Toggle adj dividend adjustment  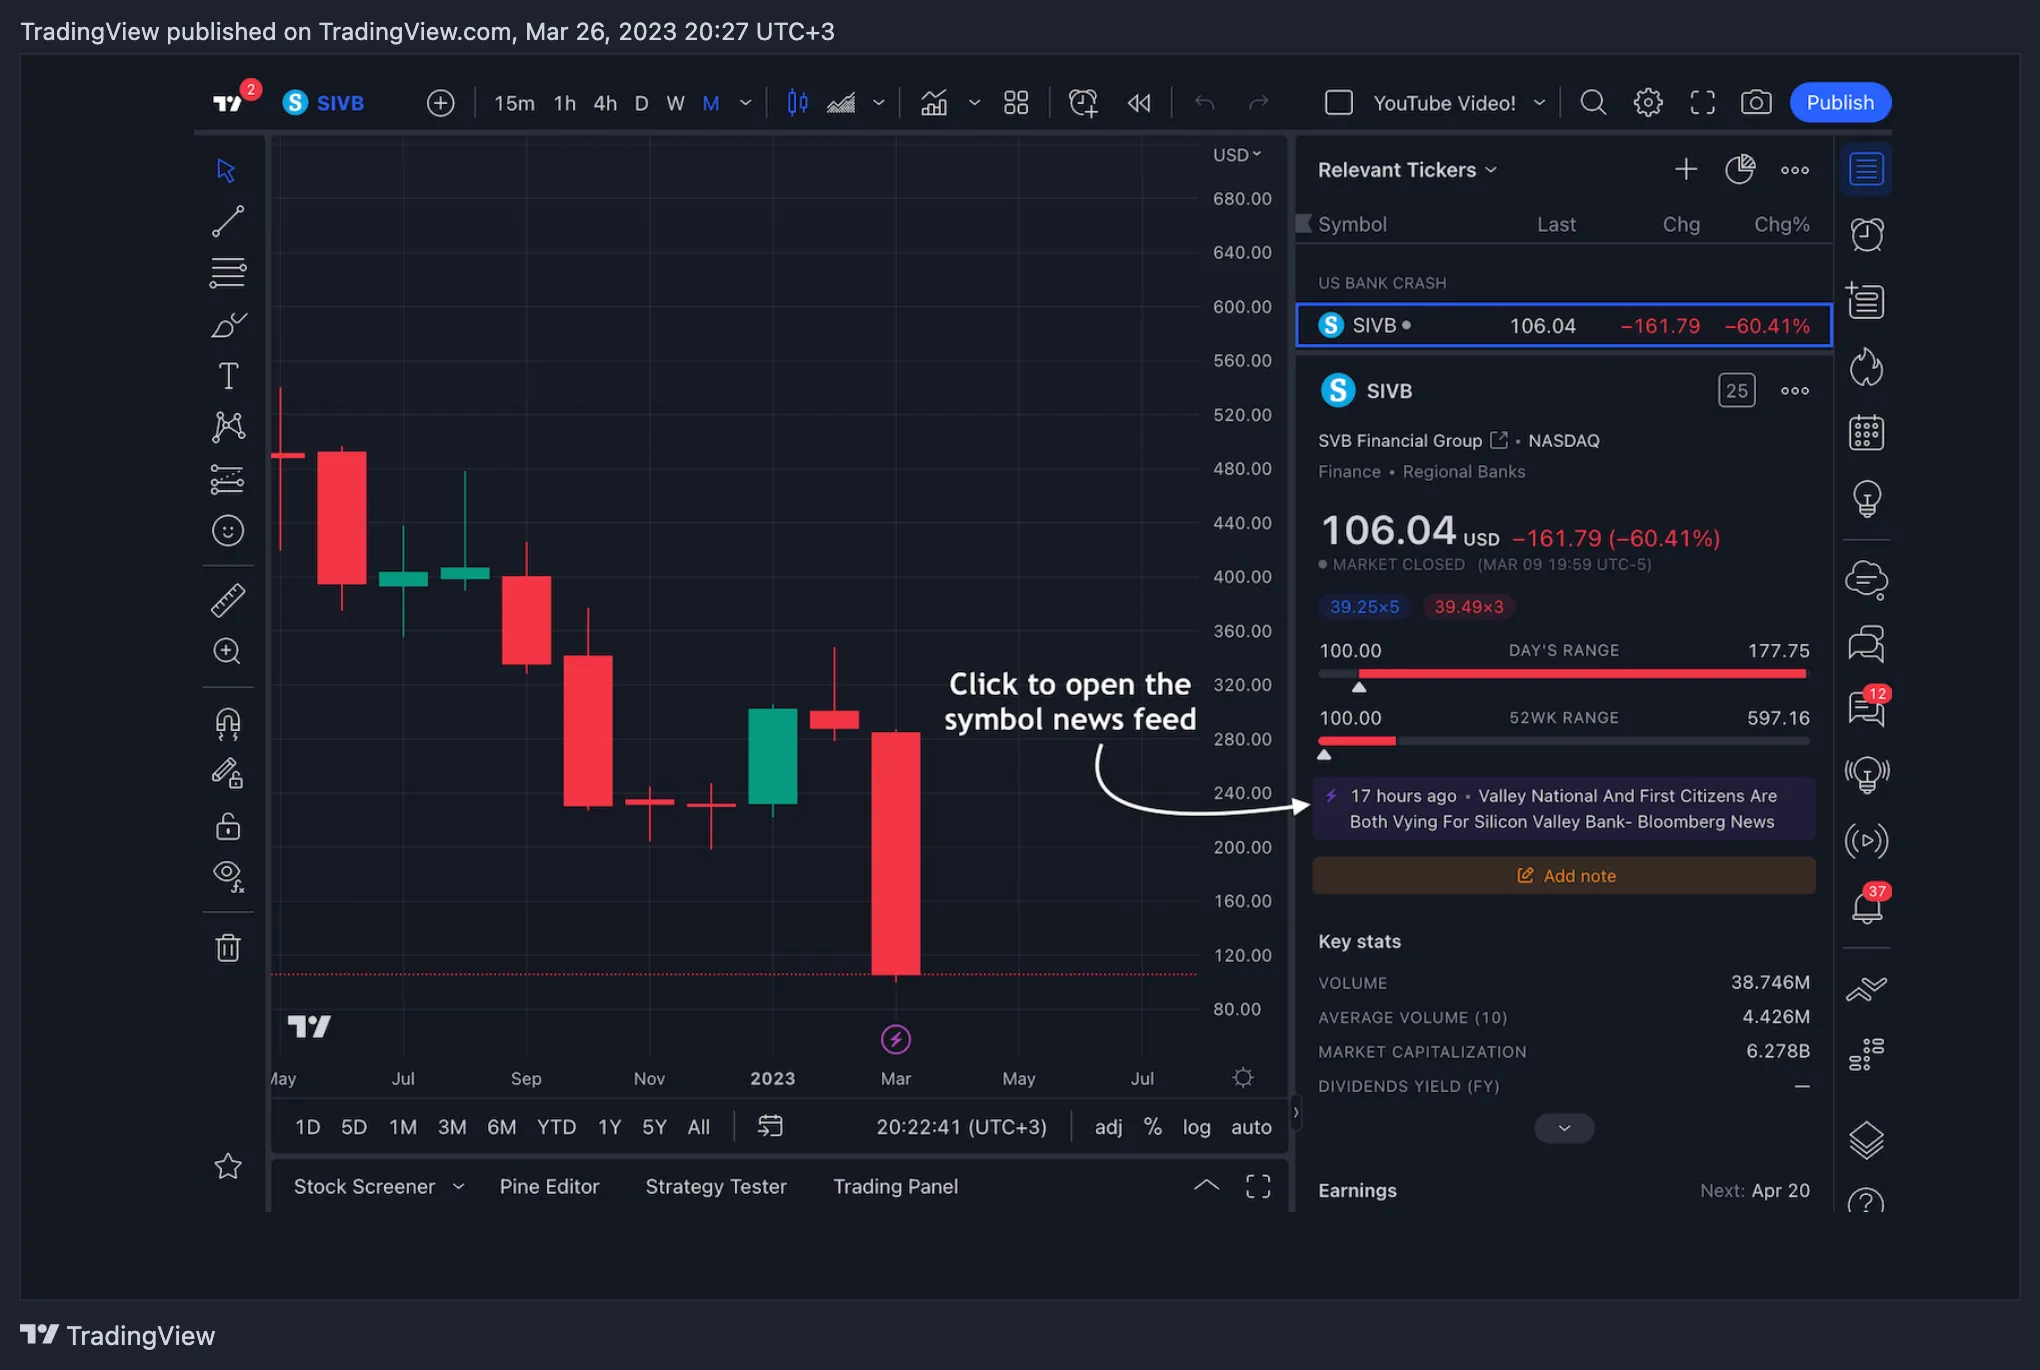(x=1108, y=1127)
